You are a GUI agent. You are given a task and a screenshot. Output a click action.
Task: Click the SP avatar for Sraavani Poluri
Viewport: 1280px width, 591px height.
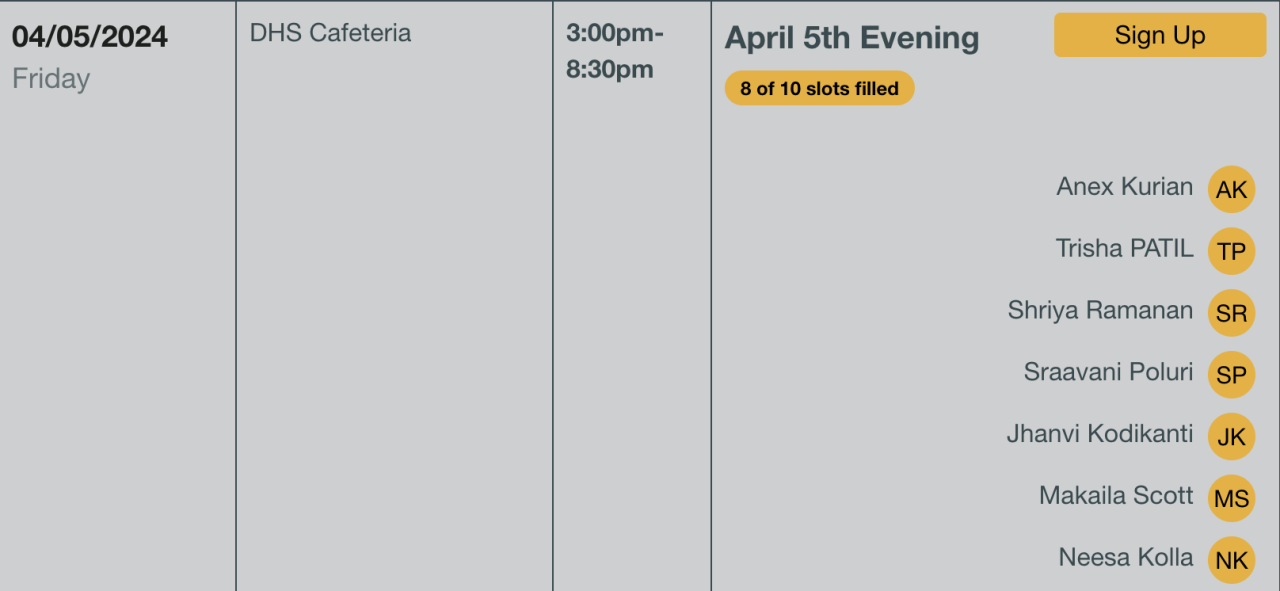(x=1231, y=375)
